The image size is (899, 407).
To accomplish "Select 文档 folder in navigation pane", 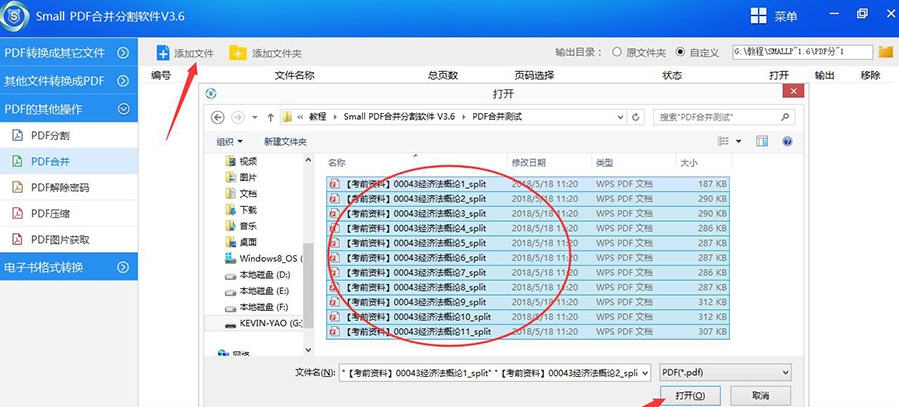I will [x=241, y=193].
